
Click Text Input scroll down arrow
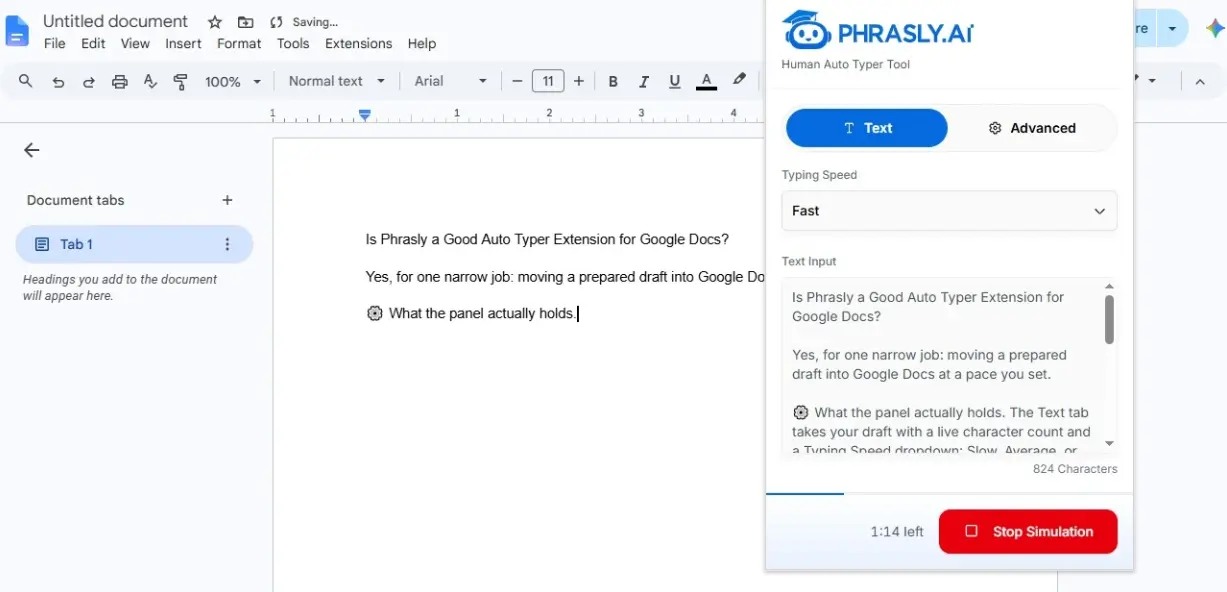[x=1109, y=443]
